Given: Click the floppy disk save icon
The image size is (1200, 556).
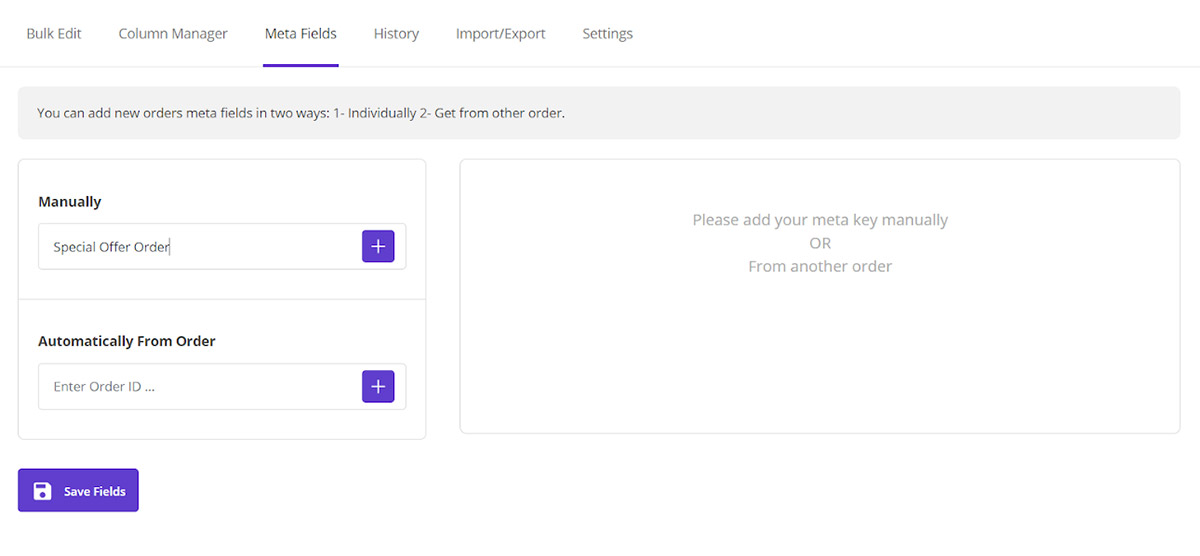Looking at the screenshot, I should pyautogui.click(x=42, y=491).
